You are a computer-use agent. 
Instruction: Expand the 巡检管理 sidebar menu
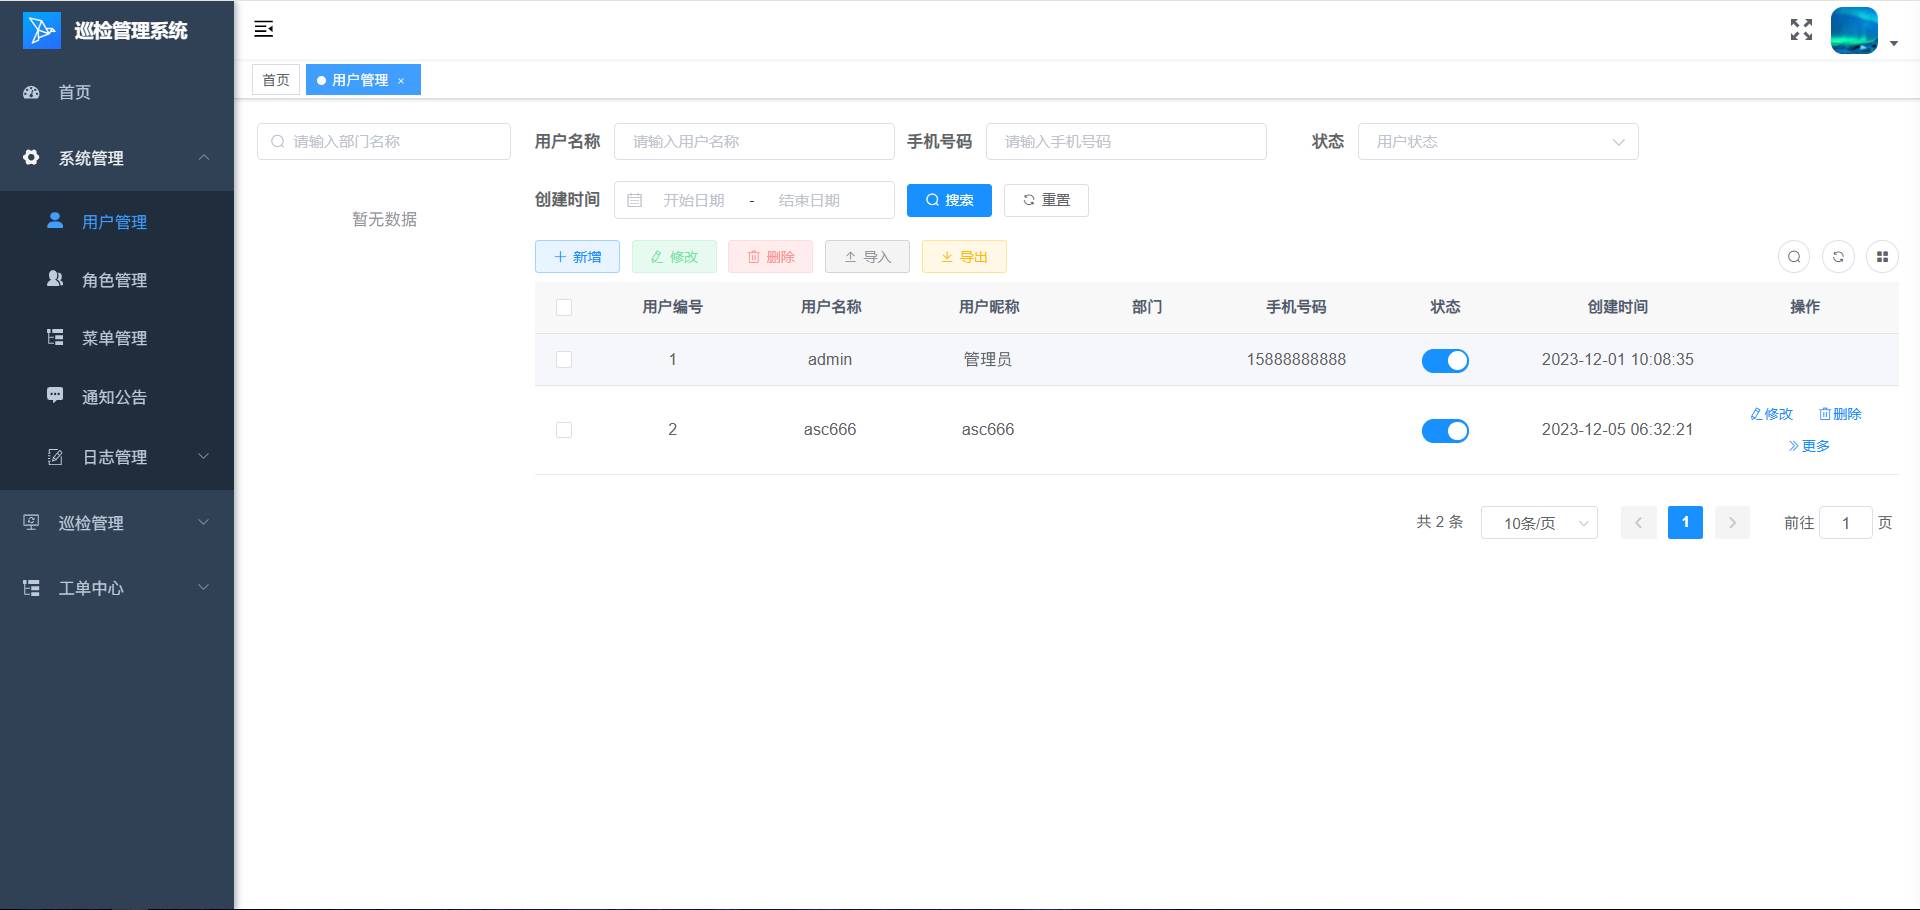click(116, 523)
